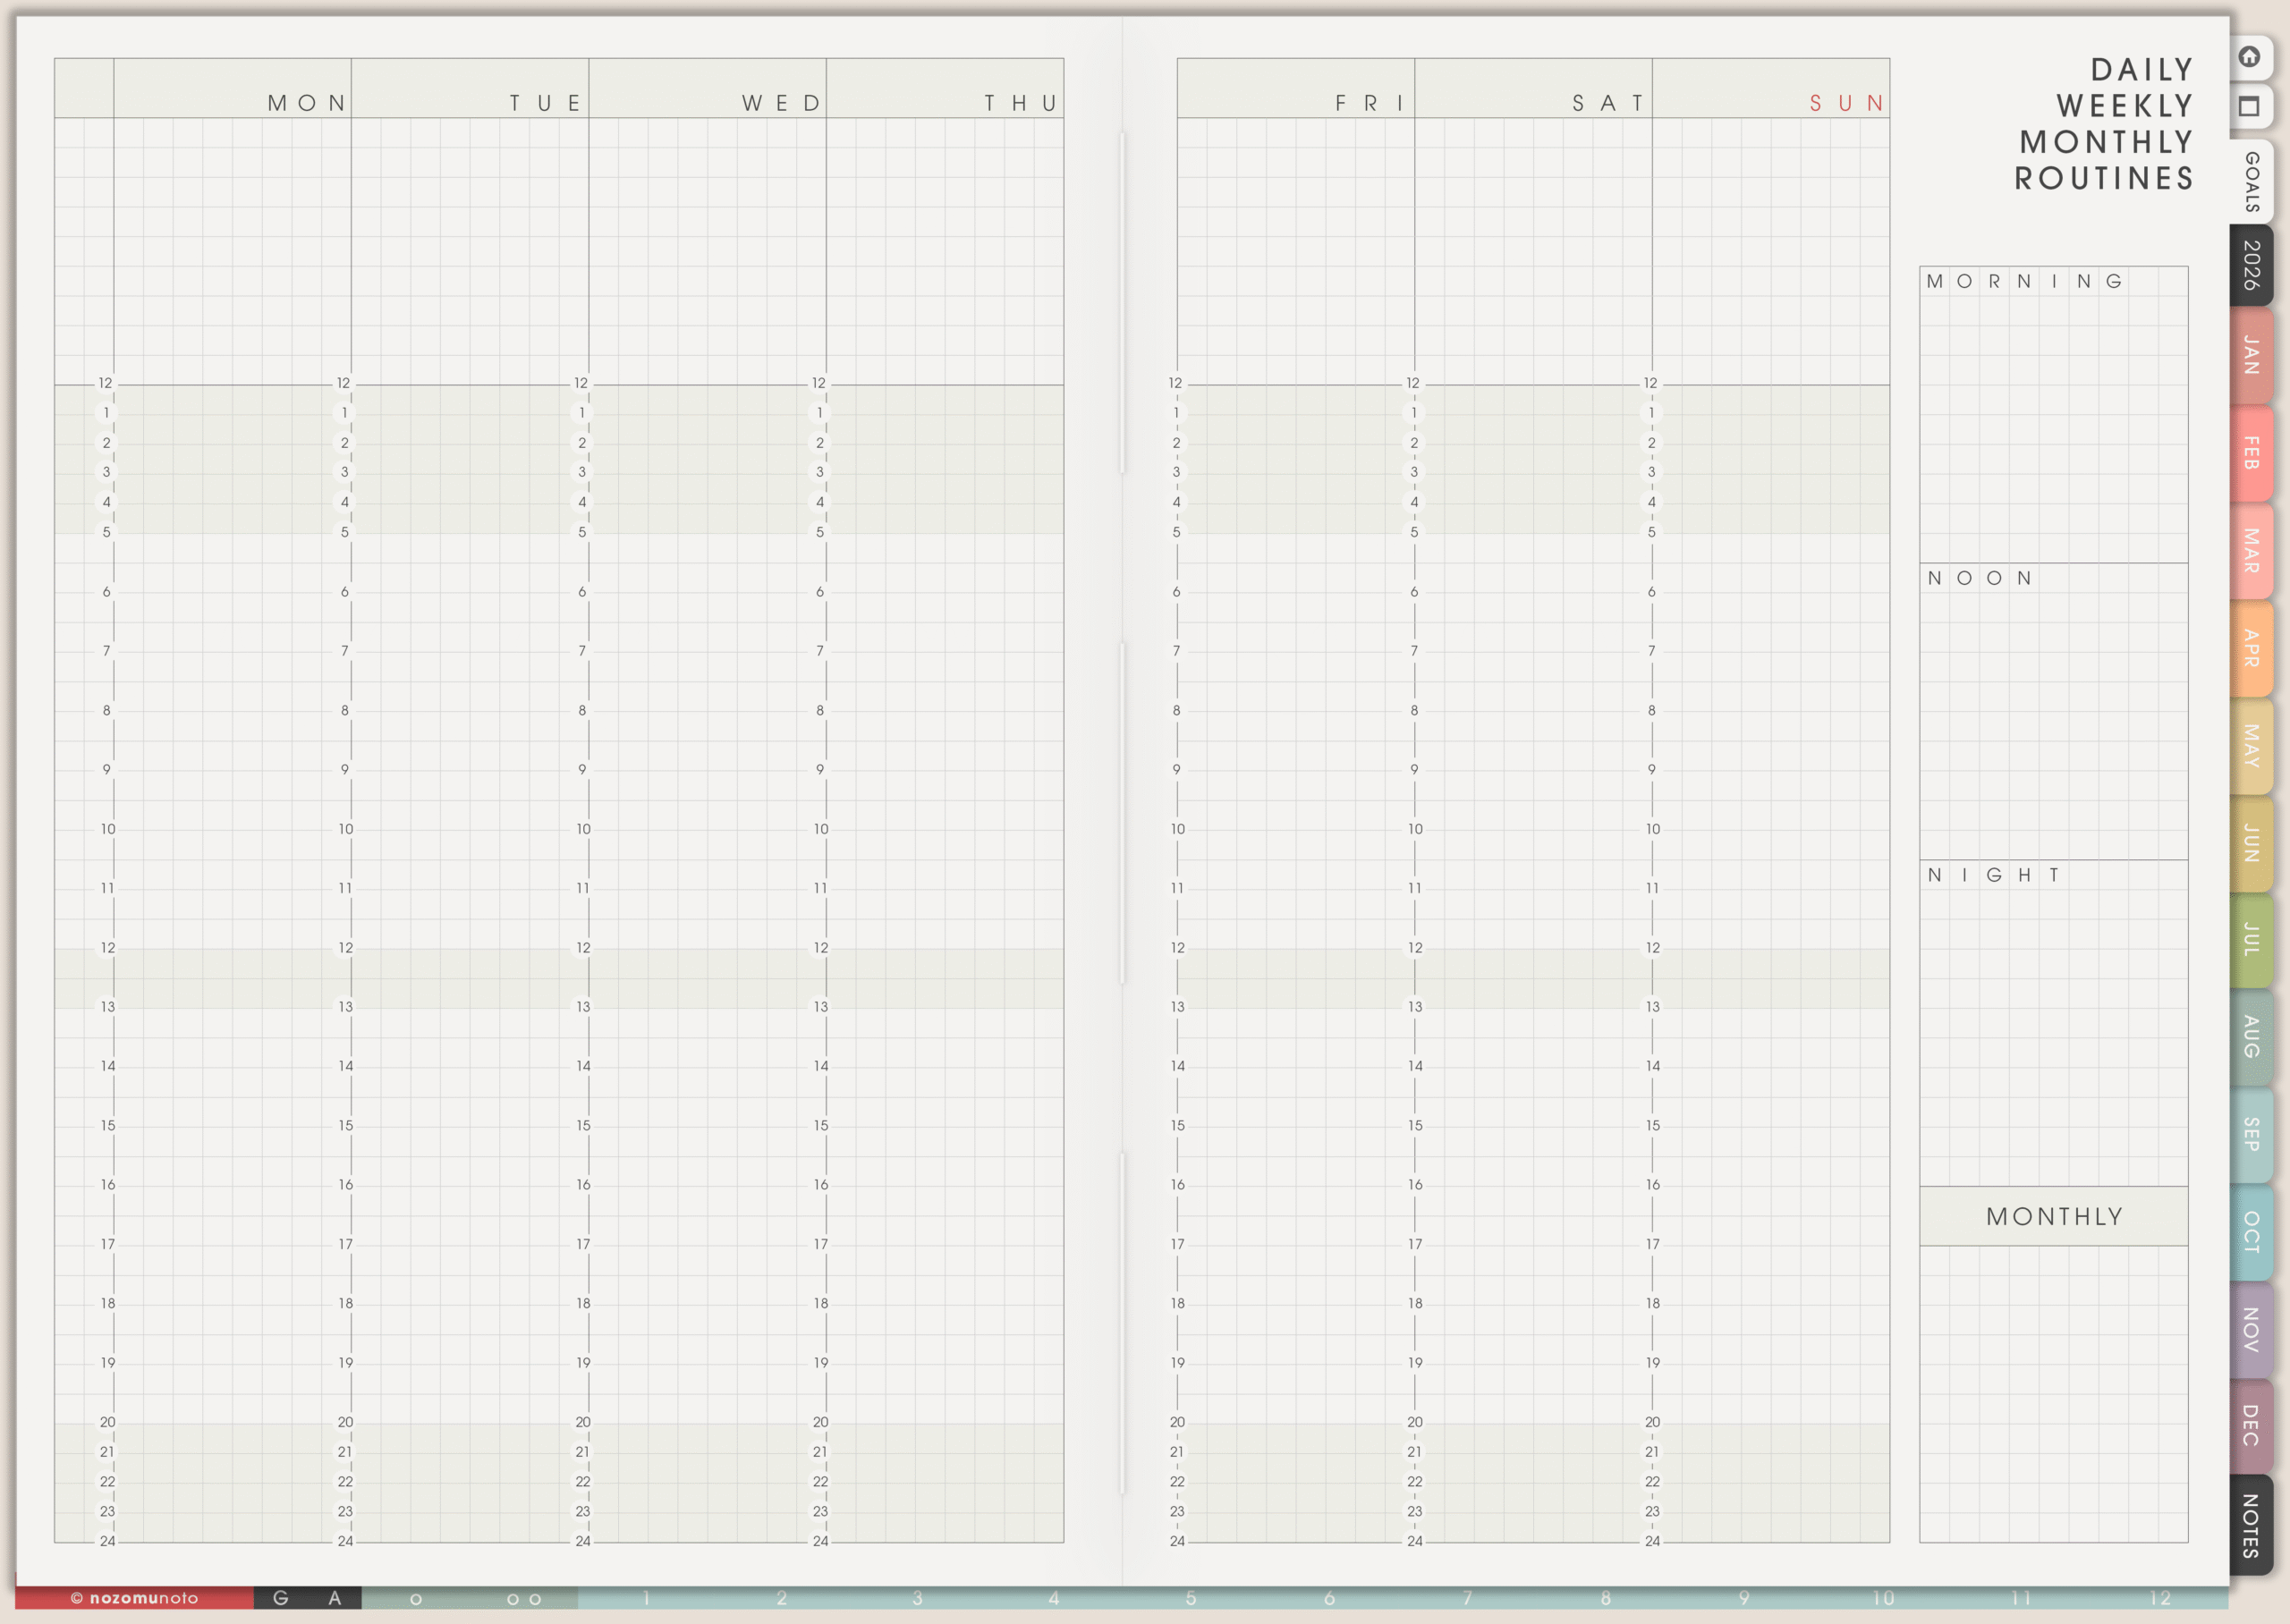The image size is (2290, 1624).
Task: Go to the JAN month tab
Action: coord(2251,355)
